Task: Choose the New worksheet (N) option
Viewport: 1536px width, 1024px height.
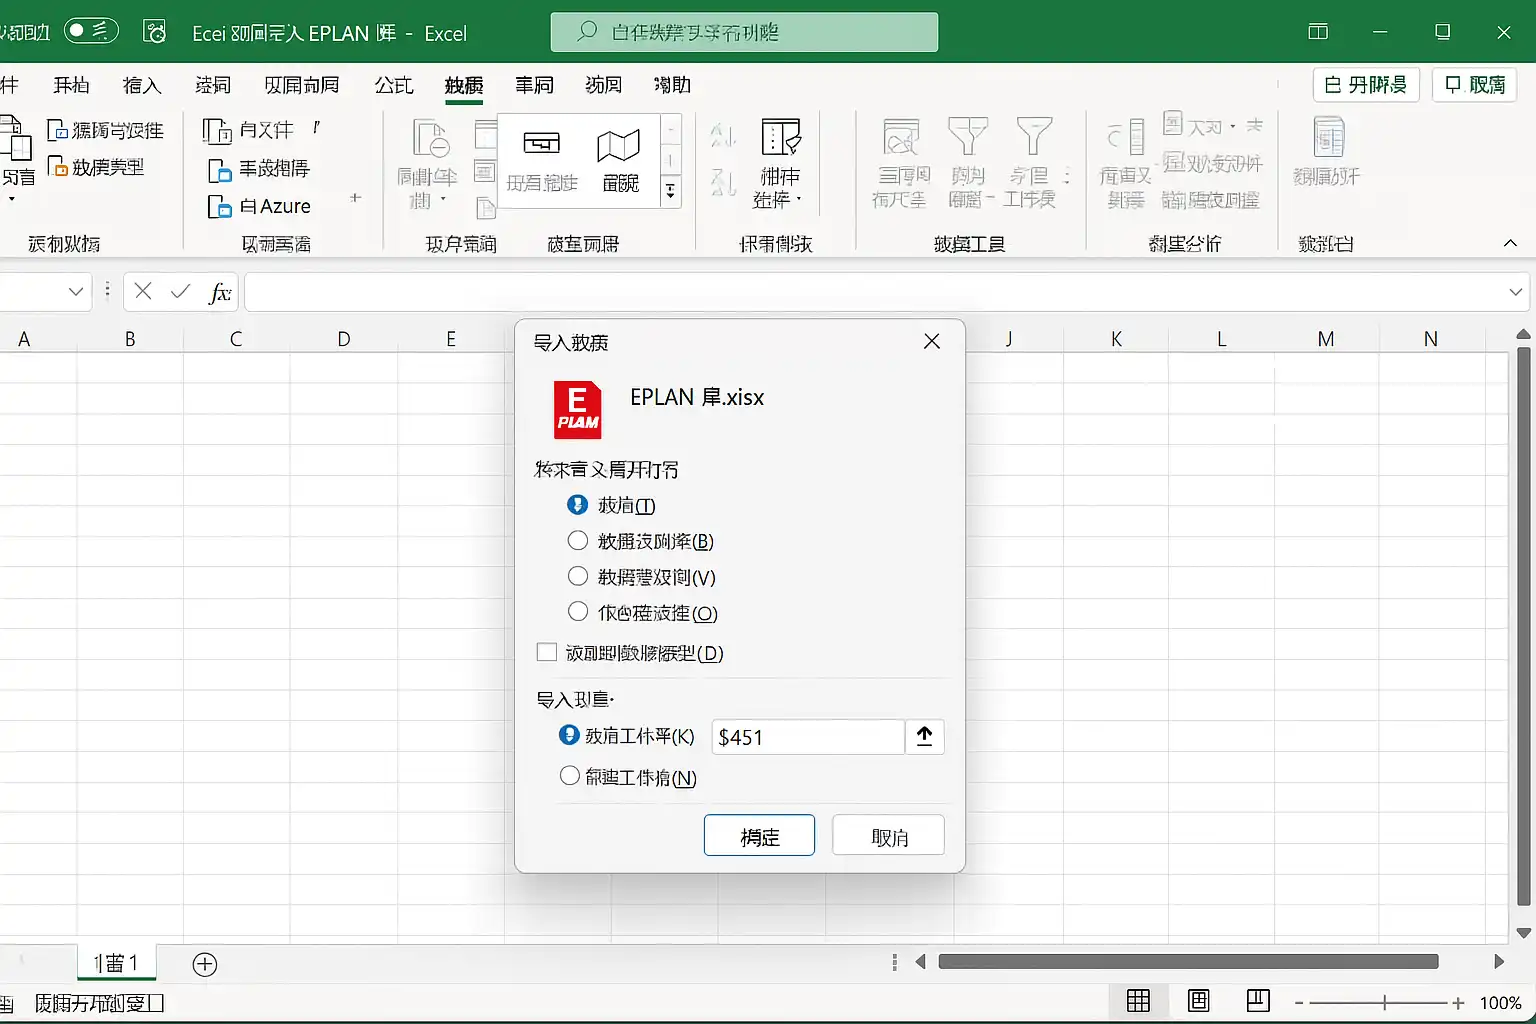Action: pyautogui.click(x=570, y=776)
